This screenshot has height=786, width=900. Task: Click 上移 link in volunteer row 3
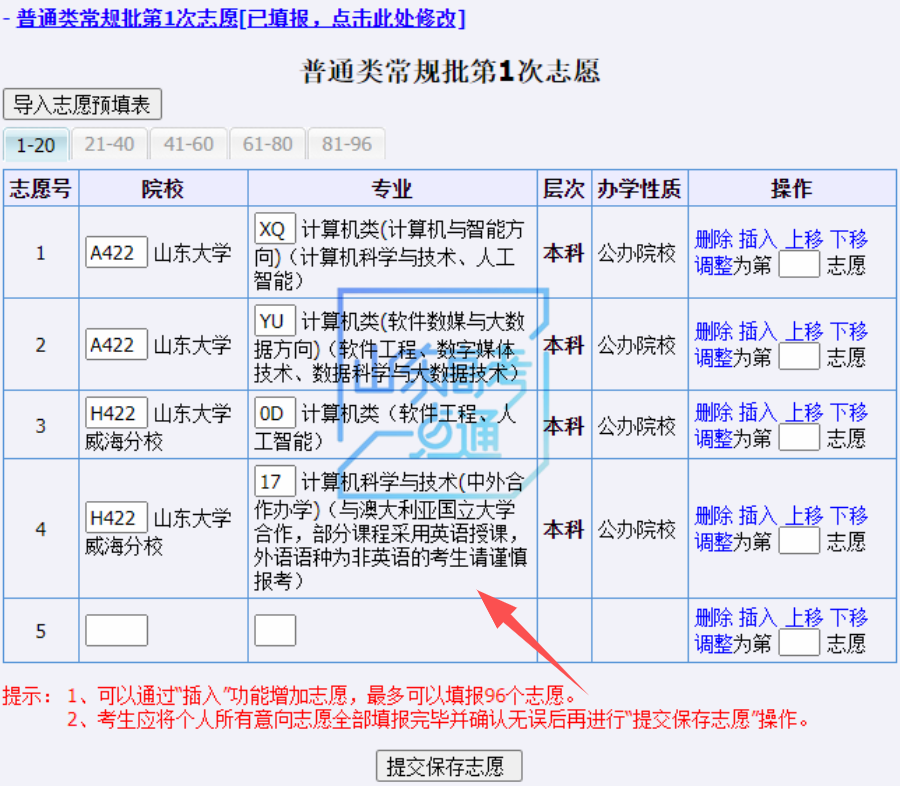pos(803,412)
